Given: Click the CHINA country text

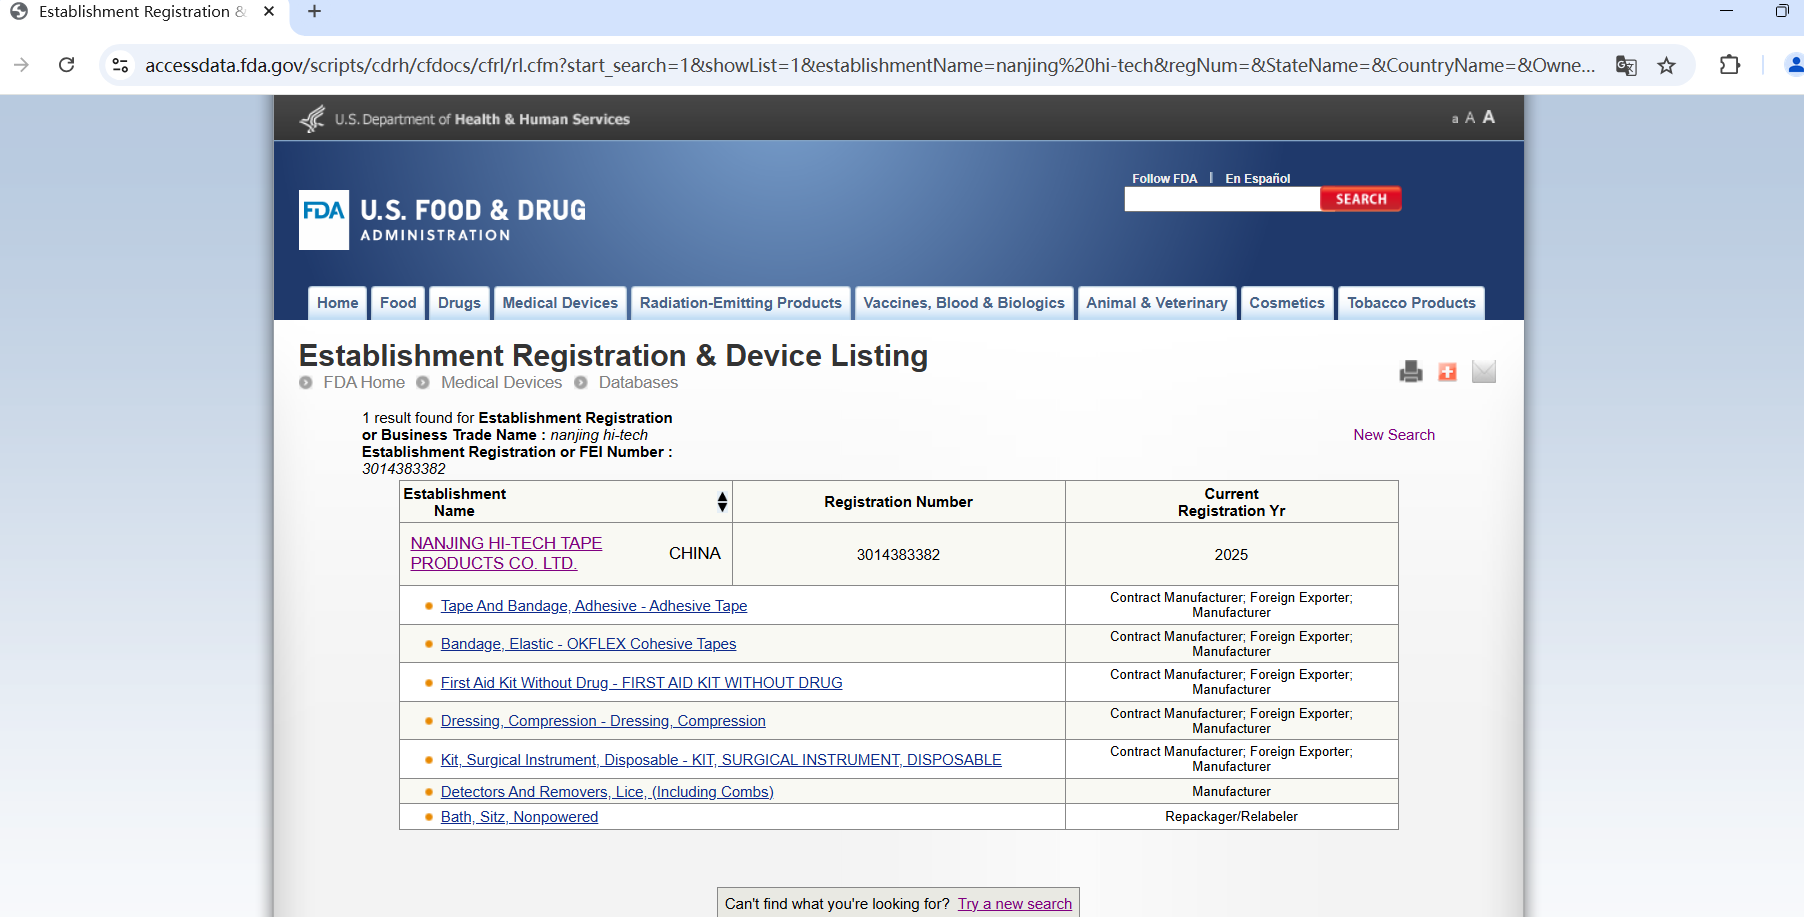Looking at the screenshot, I should (x=694, y=554).
